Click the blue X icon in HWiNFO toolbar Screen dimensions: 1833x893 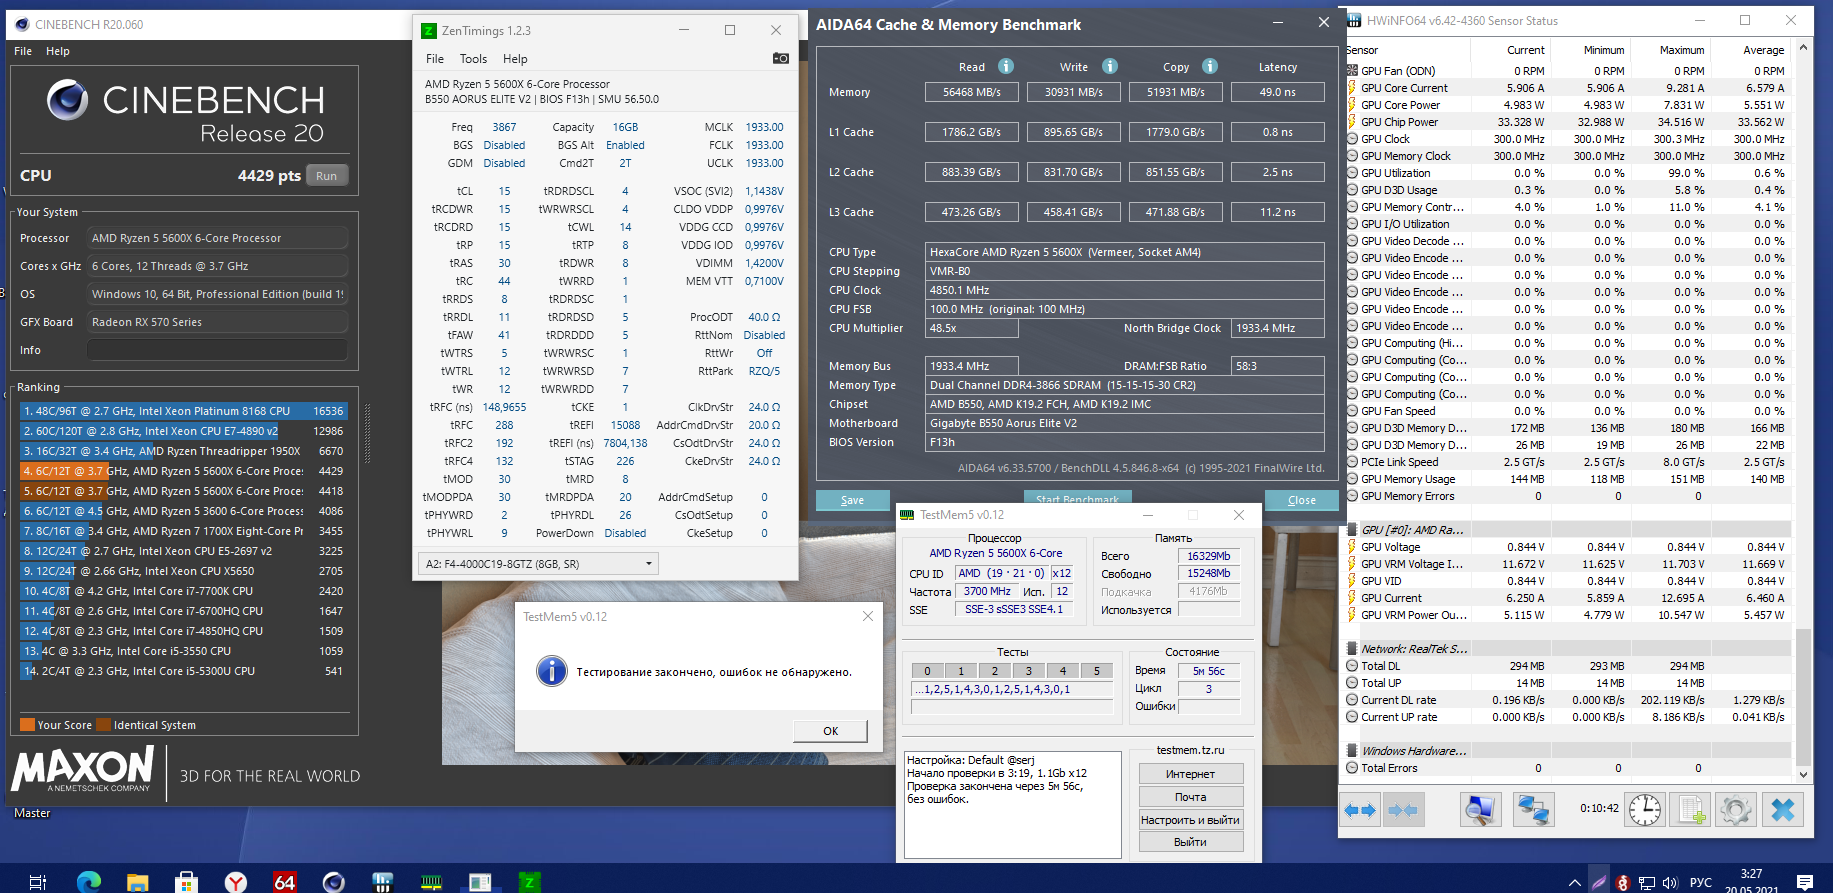pyautogui.click(x=1783, y=810)
